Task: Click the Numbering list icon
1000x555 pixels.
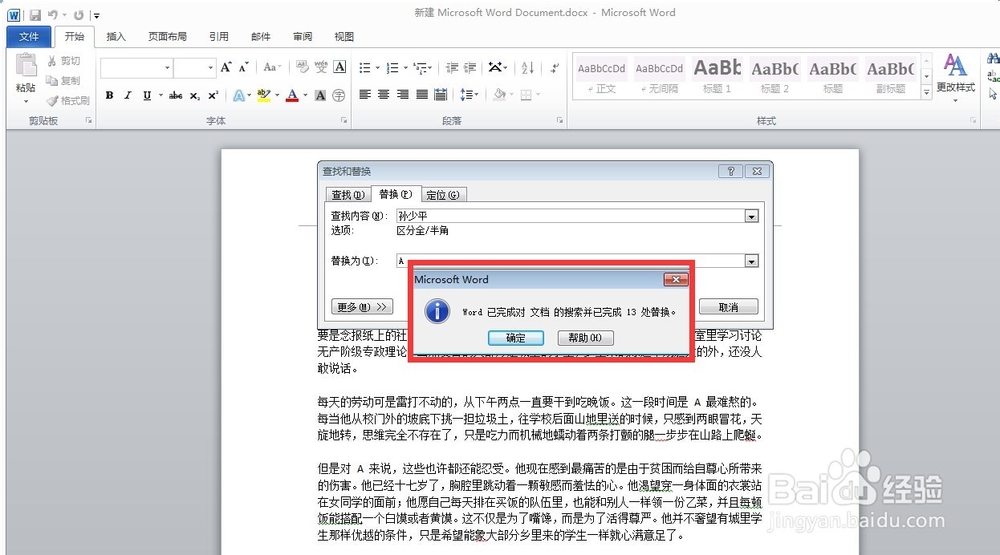Action: pyautogui.click(x=393, y=68)
